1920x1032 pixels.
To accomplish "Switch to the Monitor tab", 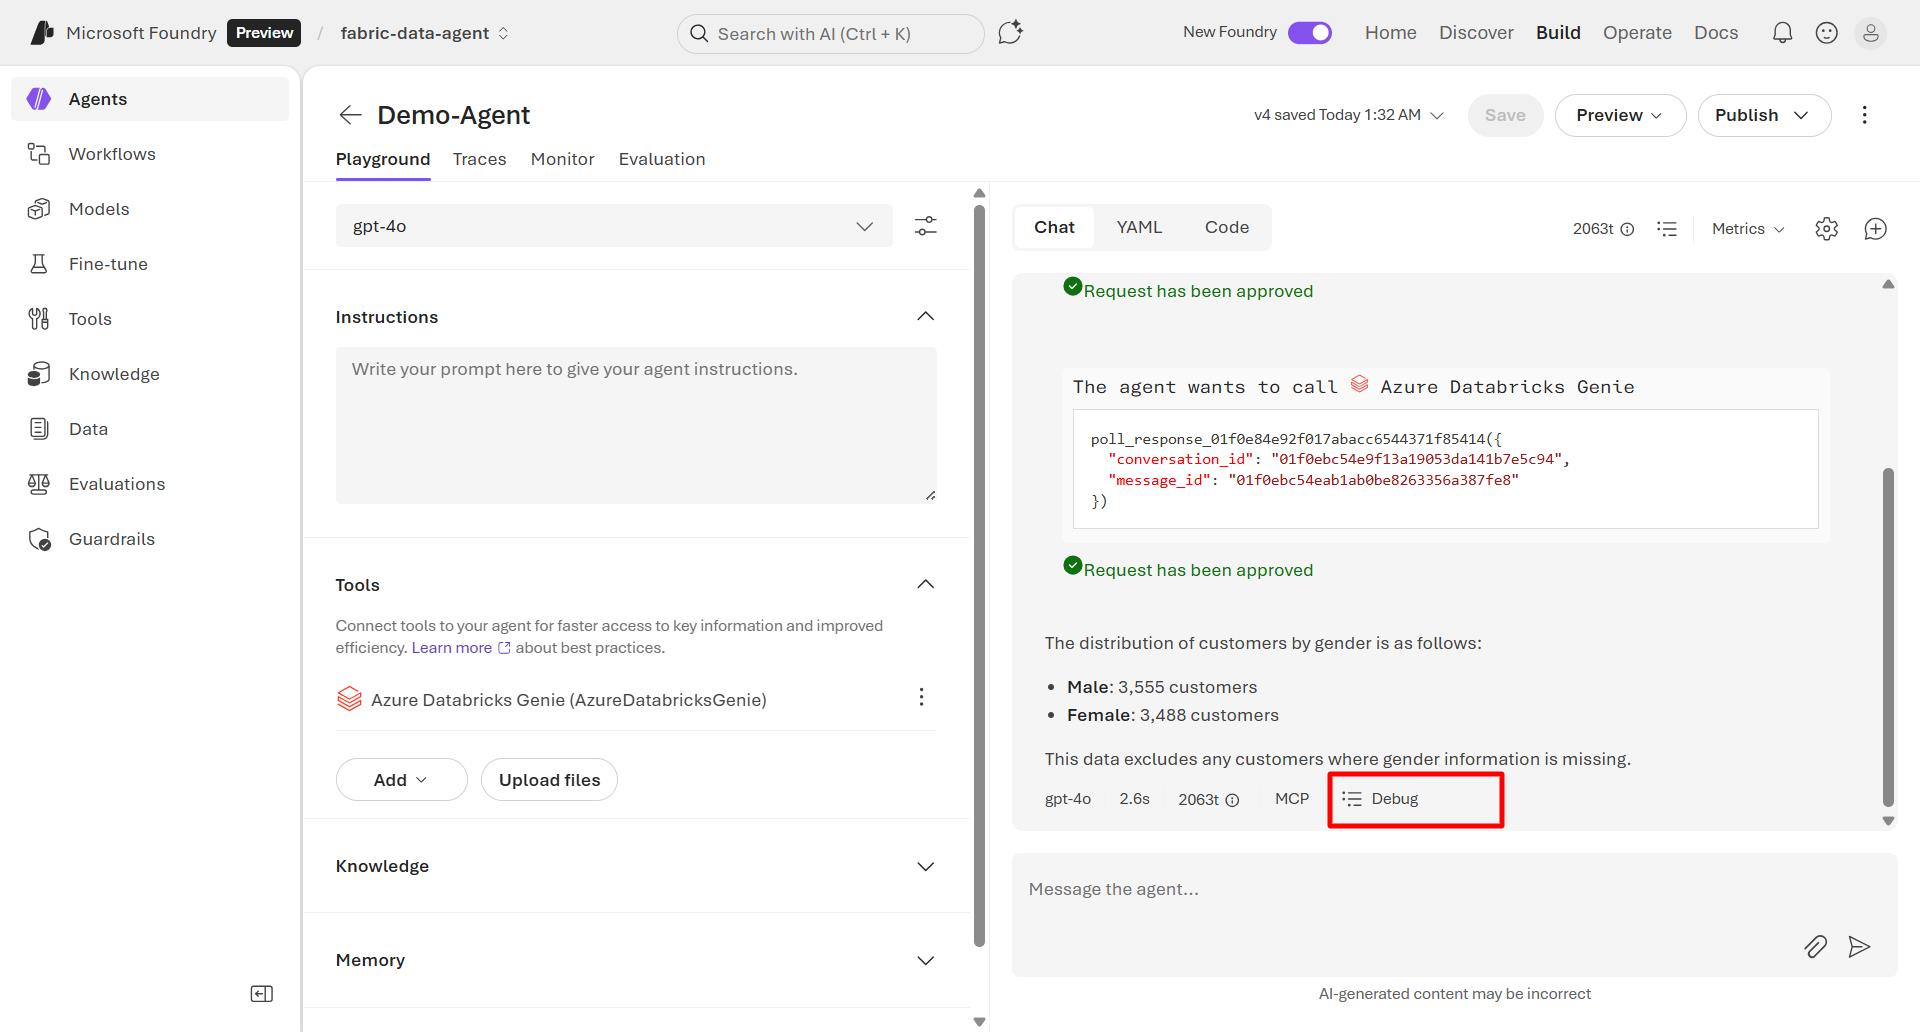I will click(x=562, y=159).
